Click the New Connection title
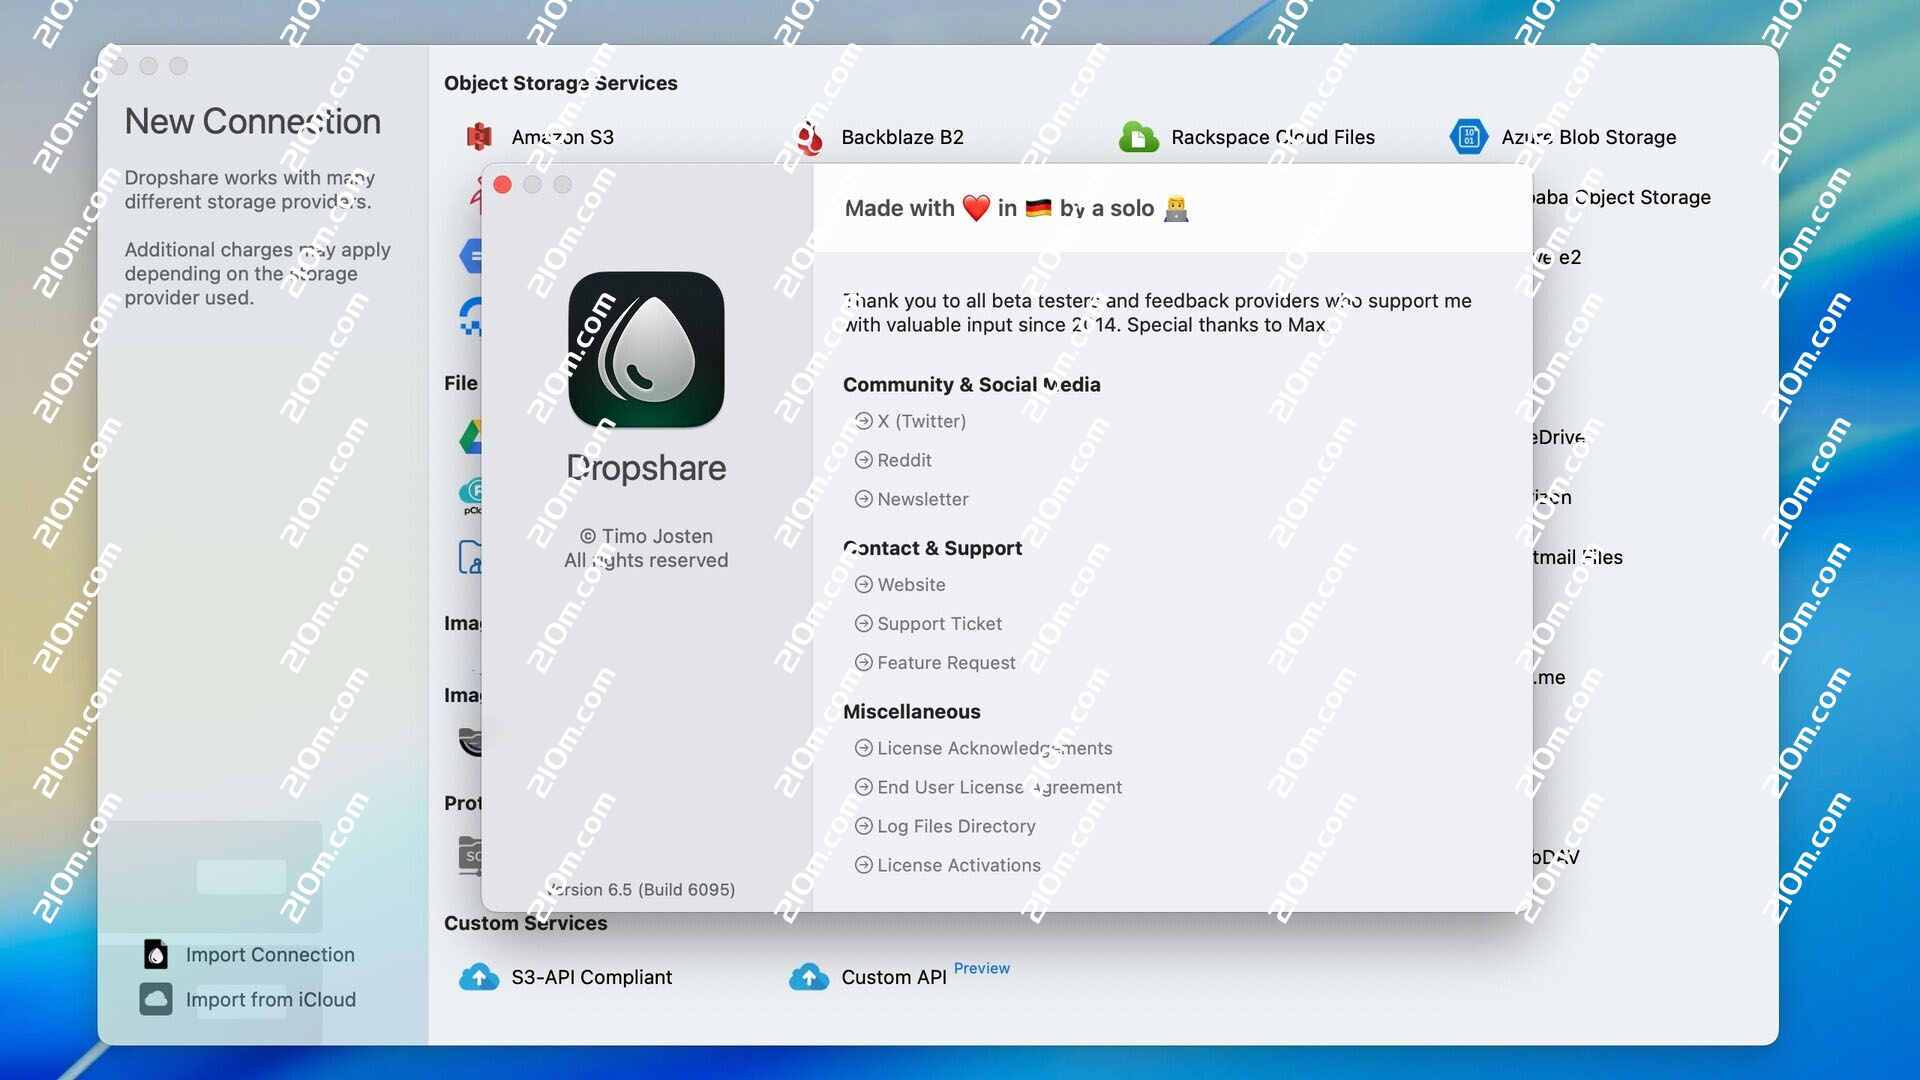The height and width of the screenshot is (1080, 1920). [252, 121]
